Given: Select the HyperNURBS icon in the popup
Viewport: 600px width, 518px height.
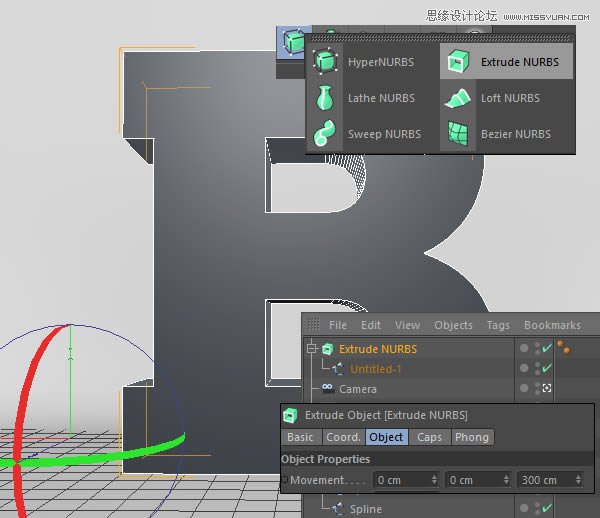Looking at the screenshot, I should [x=324, y=62].
